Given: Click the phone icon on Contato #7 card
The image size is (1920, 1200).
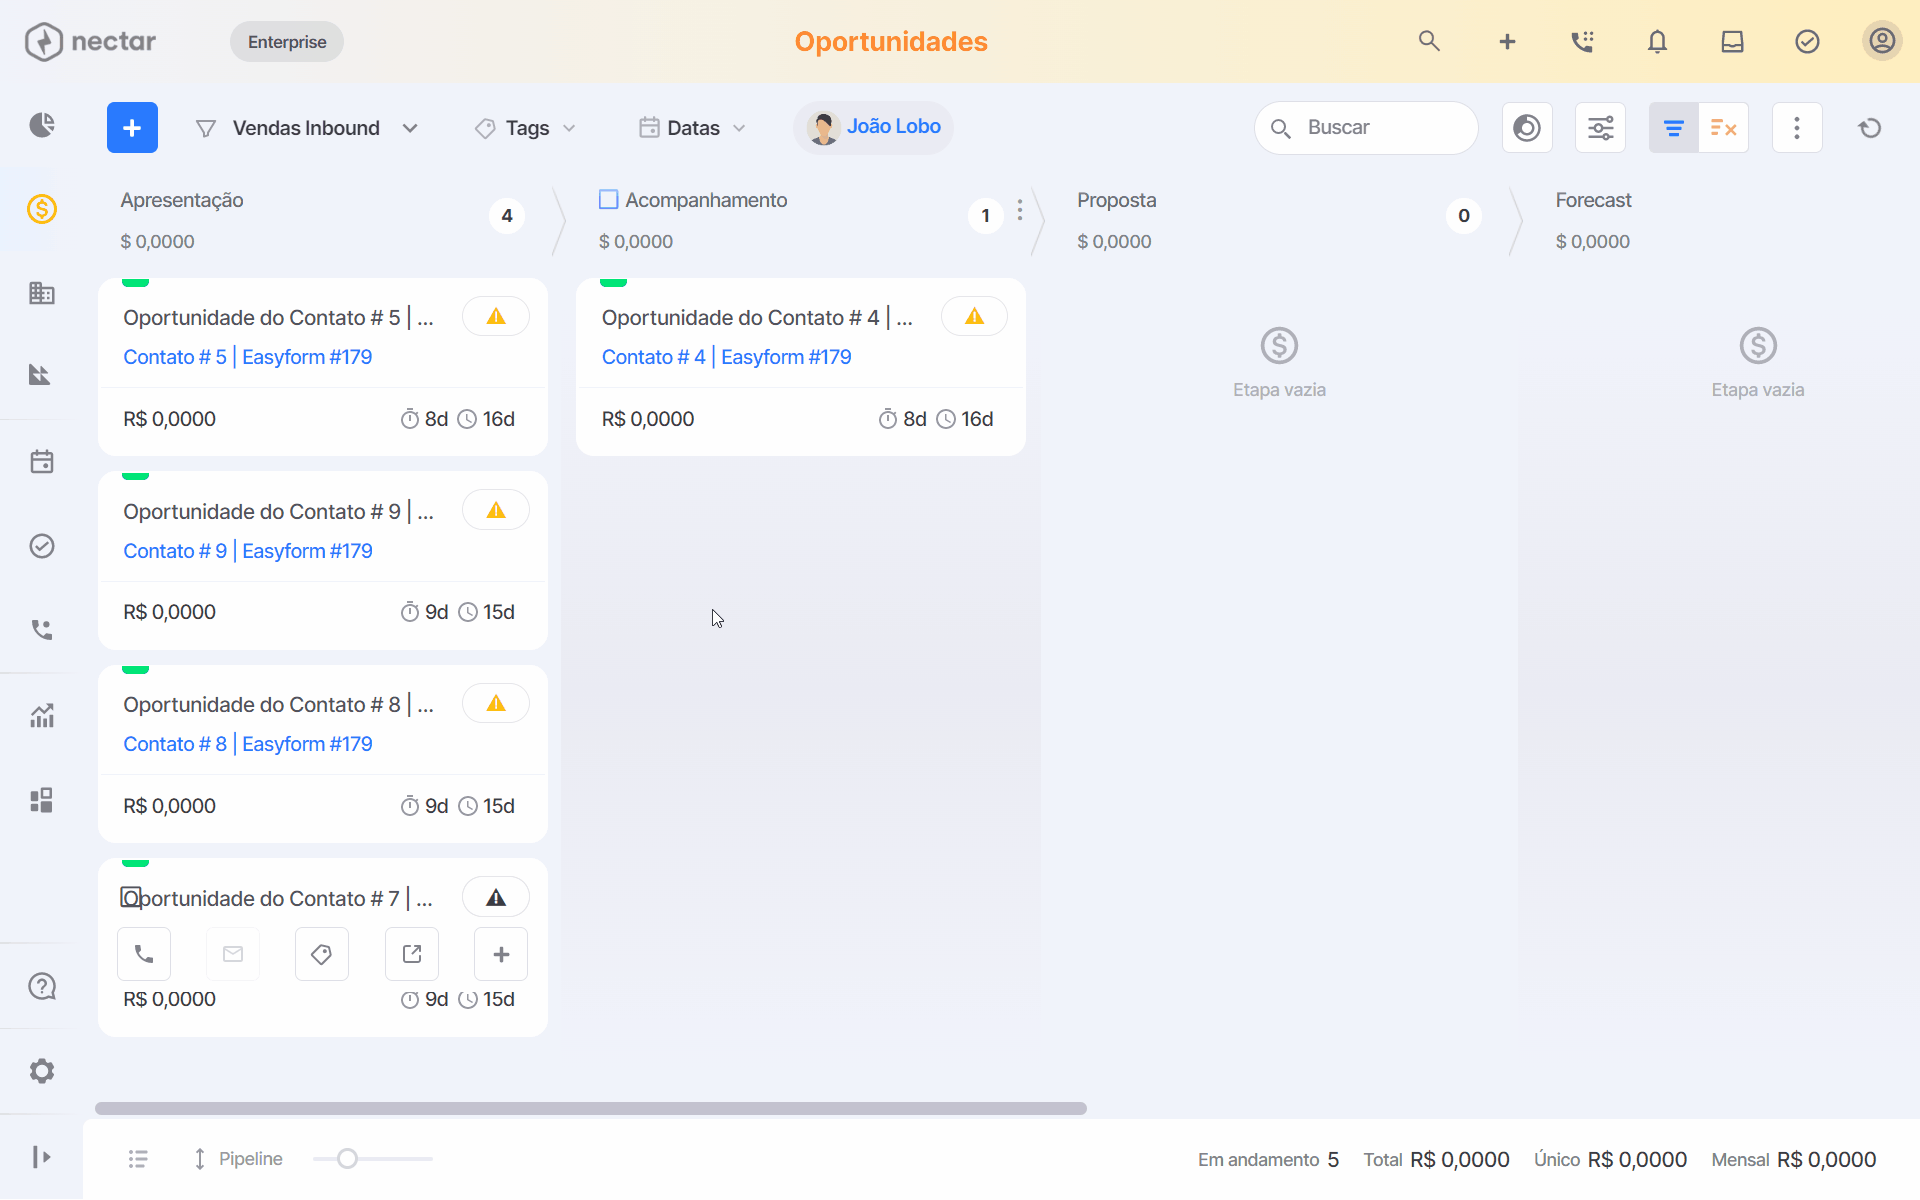Looking at the screenshot, I should click(144, 954).
